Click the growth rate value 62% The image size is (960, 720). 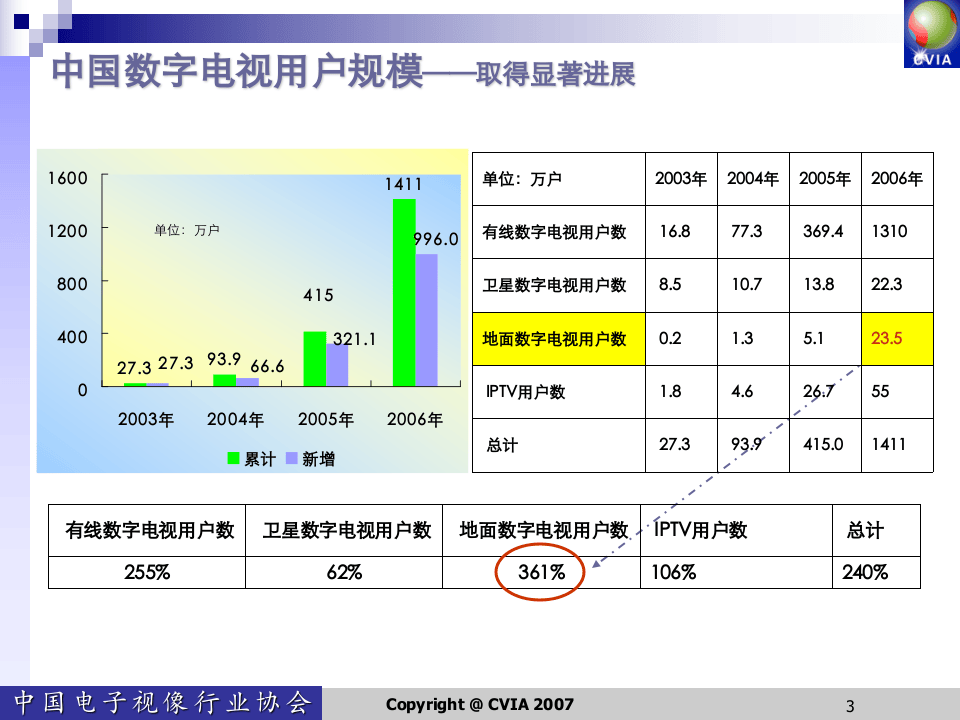point(344,572)
